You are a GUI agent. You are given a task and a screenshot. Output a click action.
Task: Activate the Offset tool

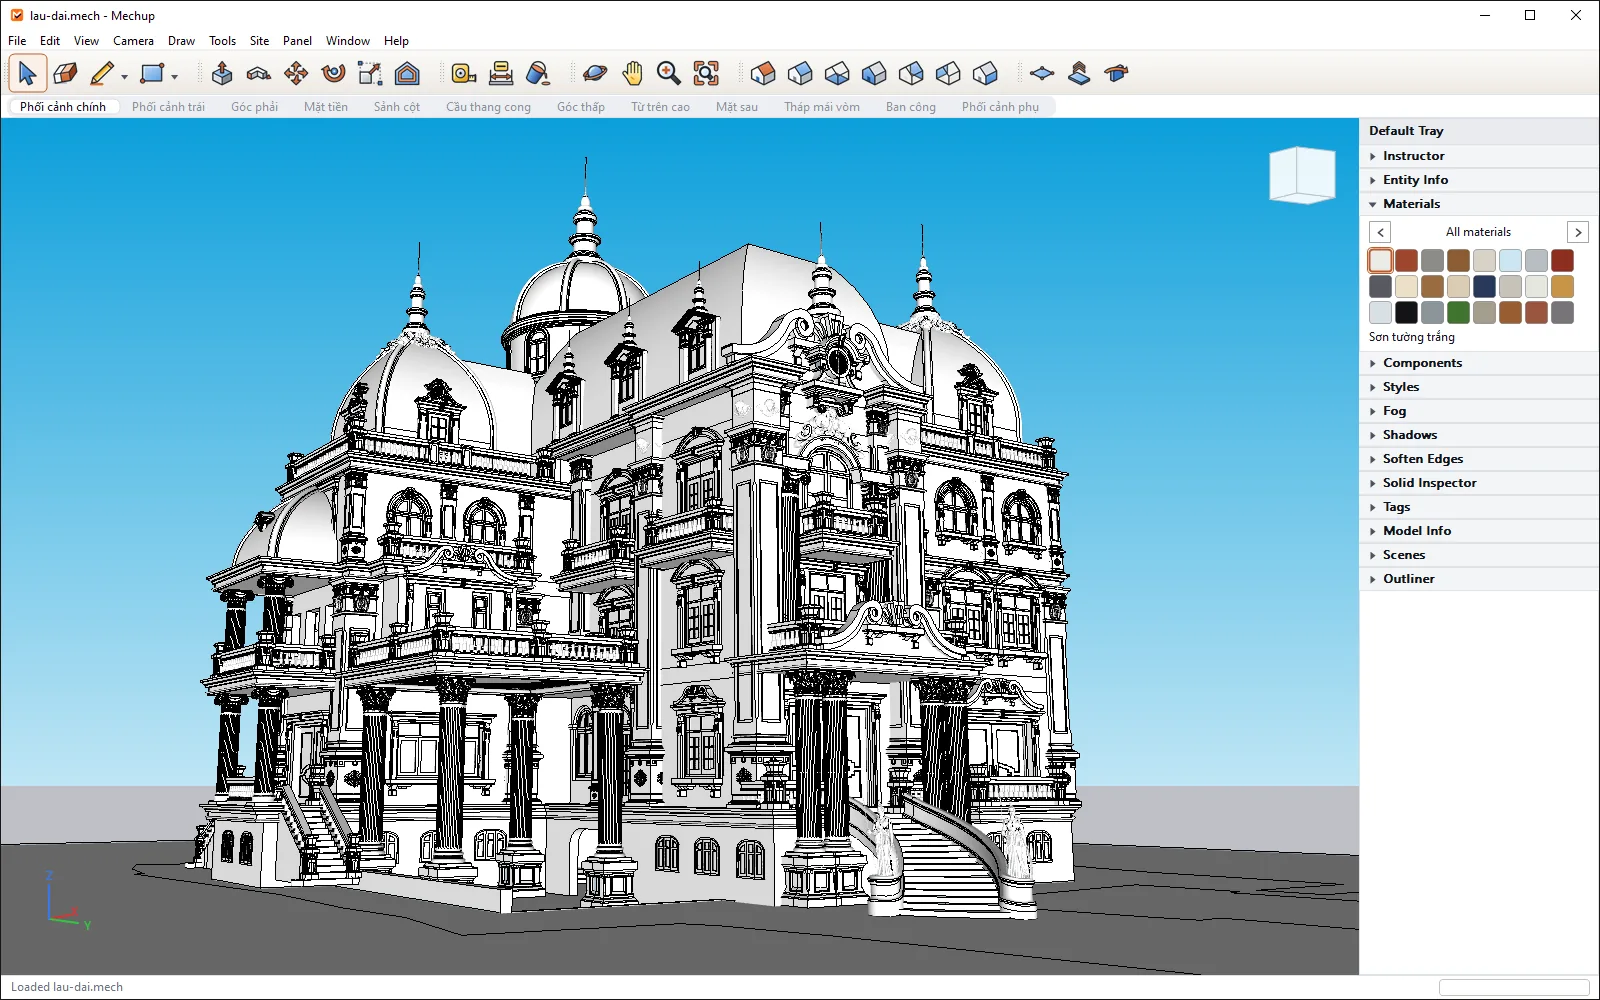(x=407, y=73)
